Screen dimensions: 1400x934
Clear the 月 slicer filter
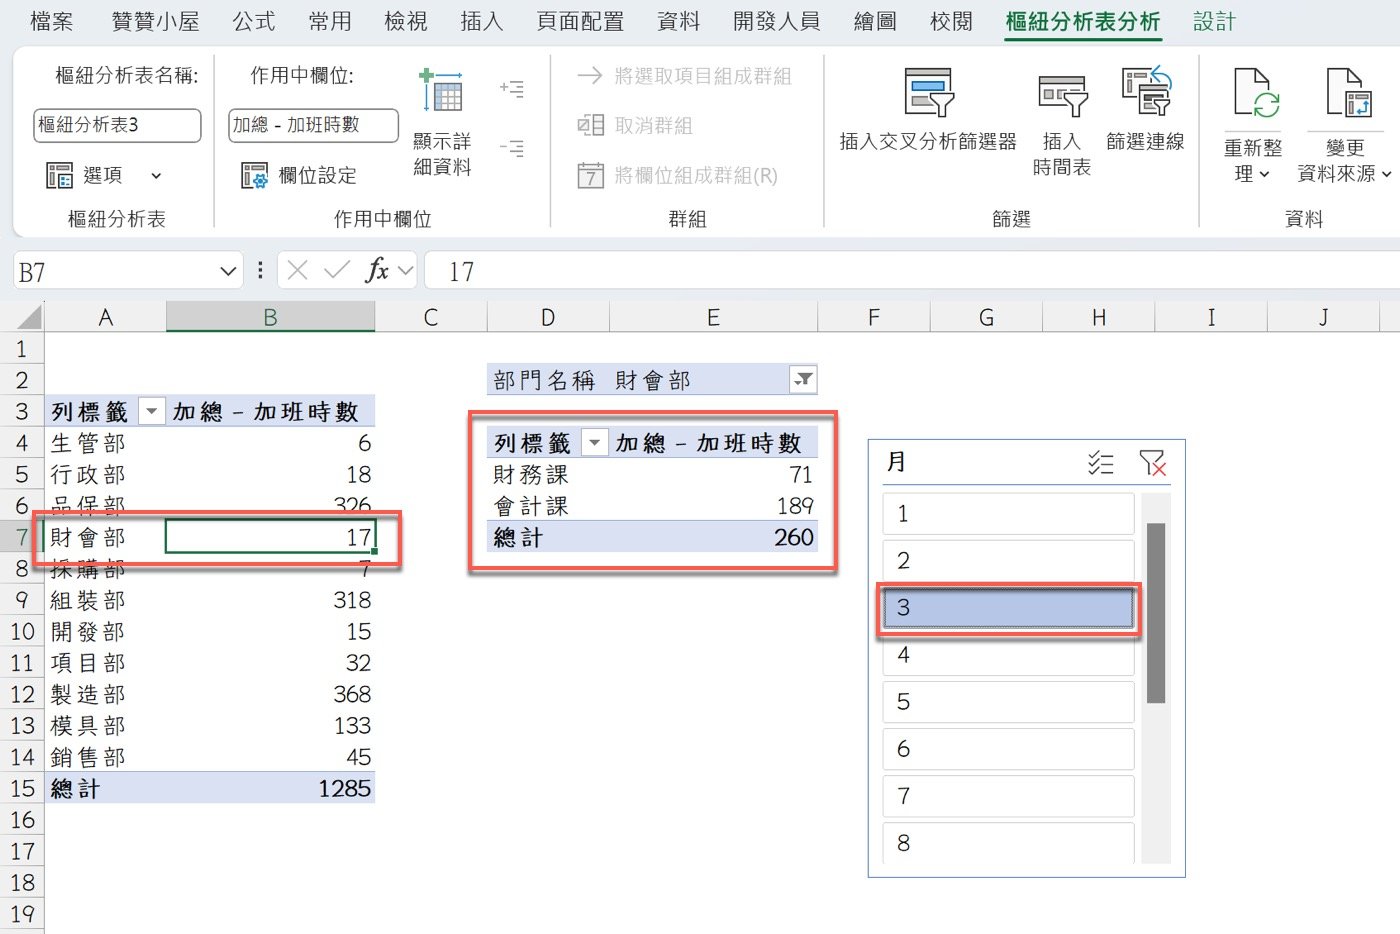click(x=1152, y=463)
